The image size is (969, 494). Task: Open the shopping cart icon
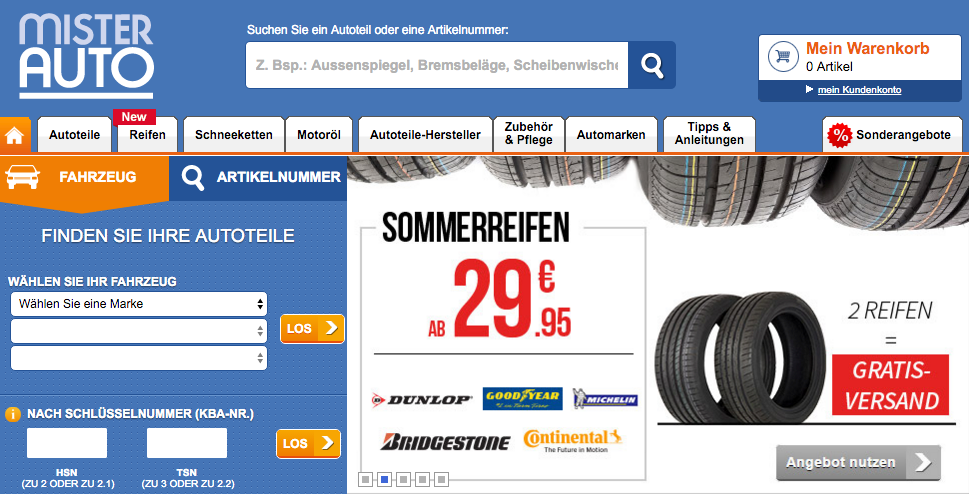tap(783, 57)
